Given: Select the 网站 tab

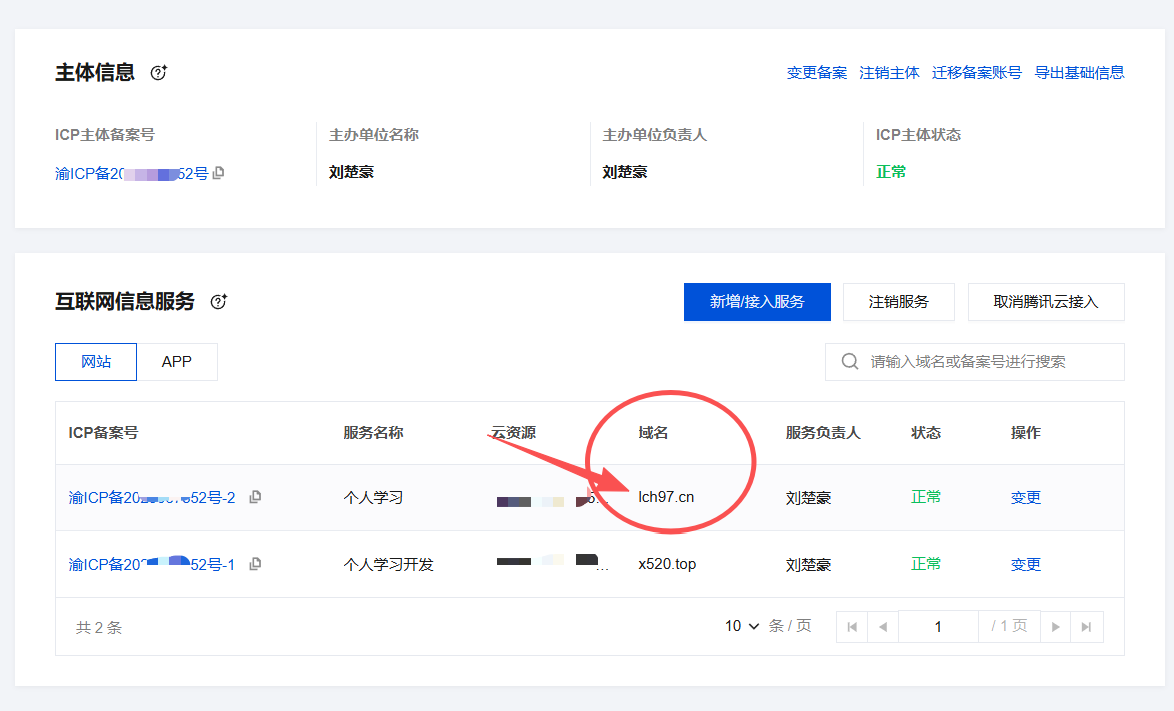Looking at the screenshot, I should (x=96, y=362).
